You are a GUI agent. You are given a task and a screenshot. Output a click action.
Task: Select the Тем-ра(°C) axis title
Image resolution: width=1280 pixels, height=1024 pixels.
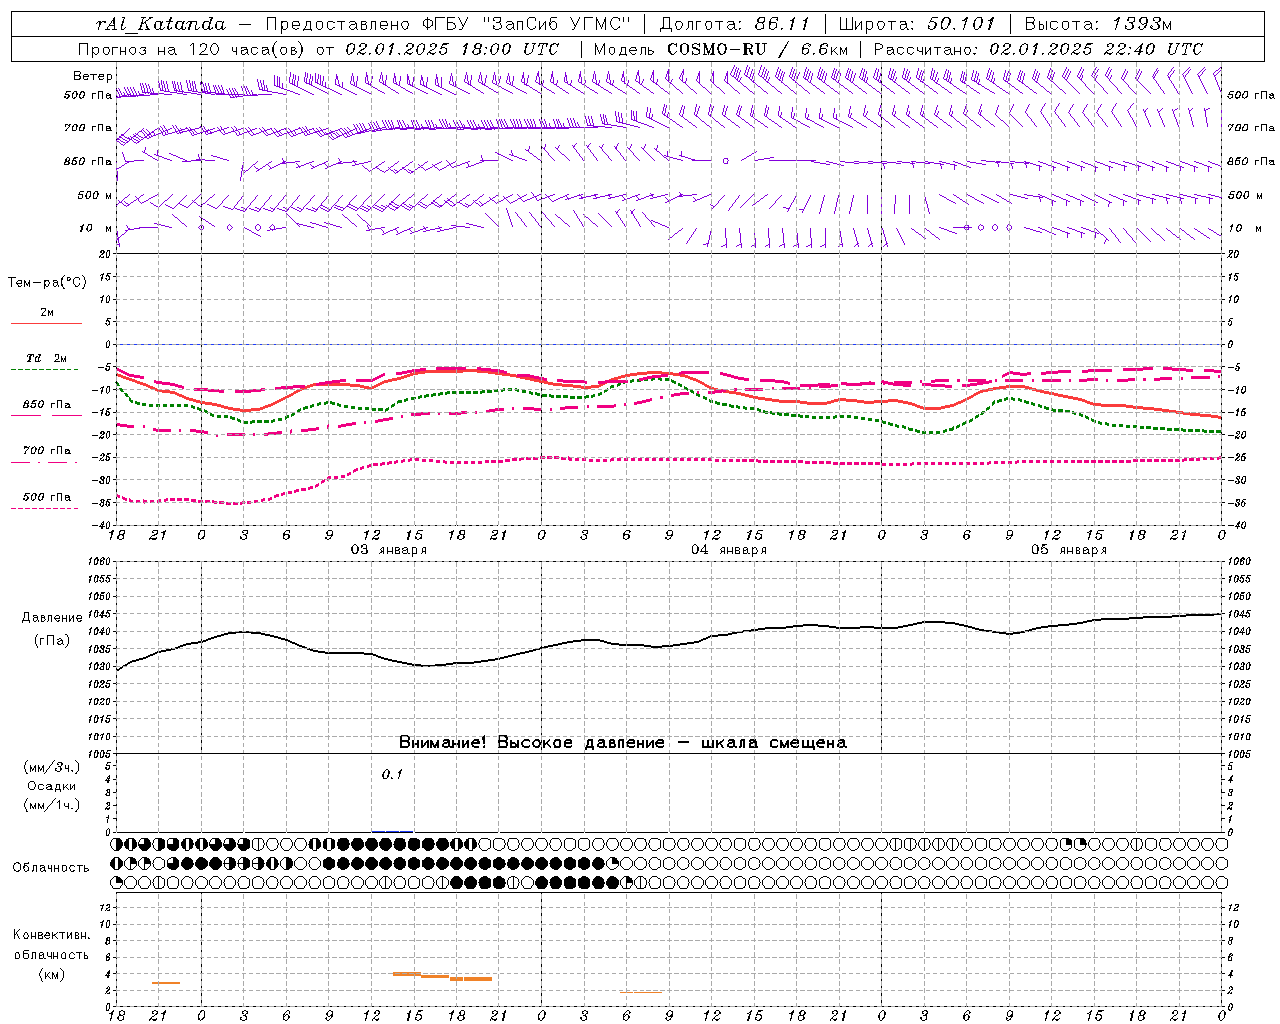click(x=47, y=283)
